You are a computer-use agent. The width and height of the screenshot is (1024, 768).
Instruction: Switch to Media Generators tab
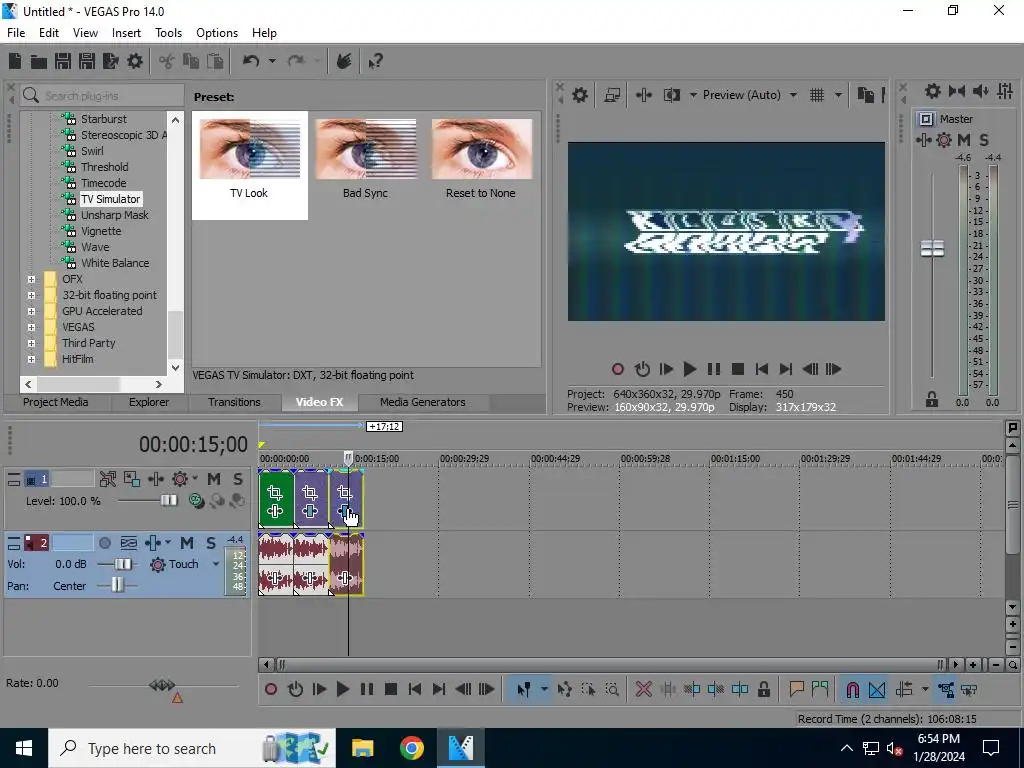pos(423,402)
